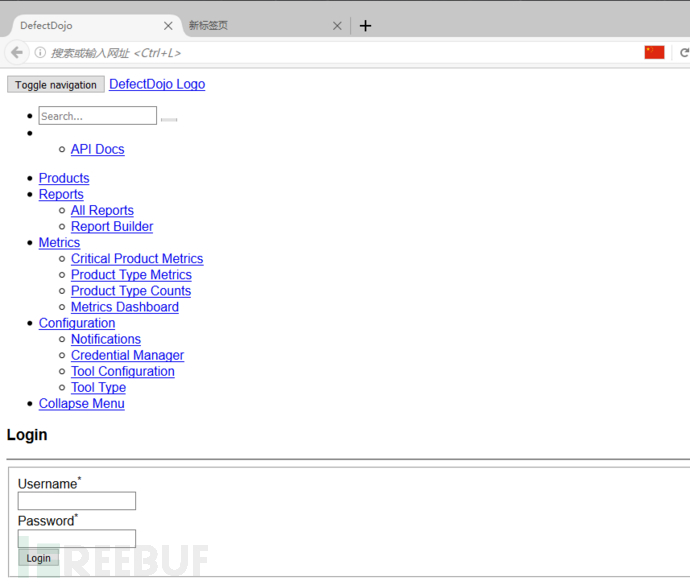Click the Username input field
Screen dimensions: 690x585
77,501
